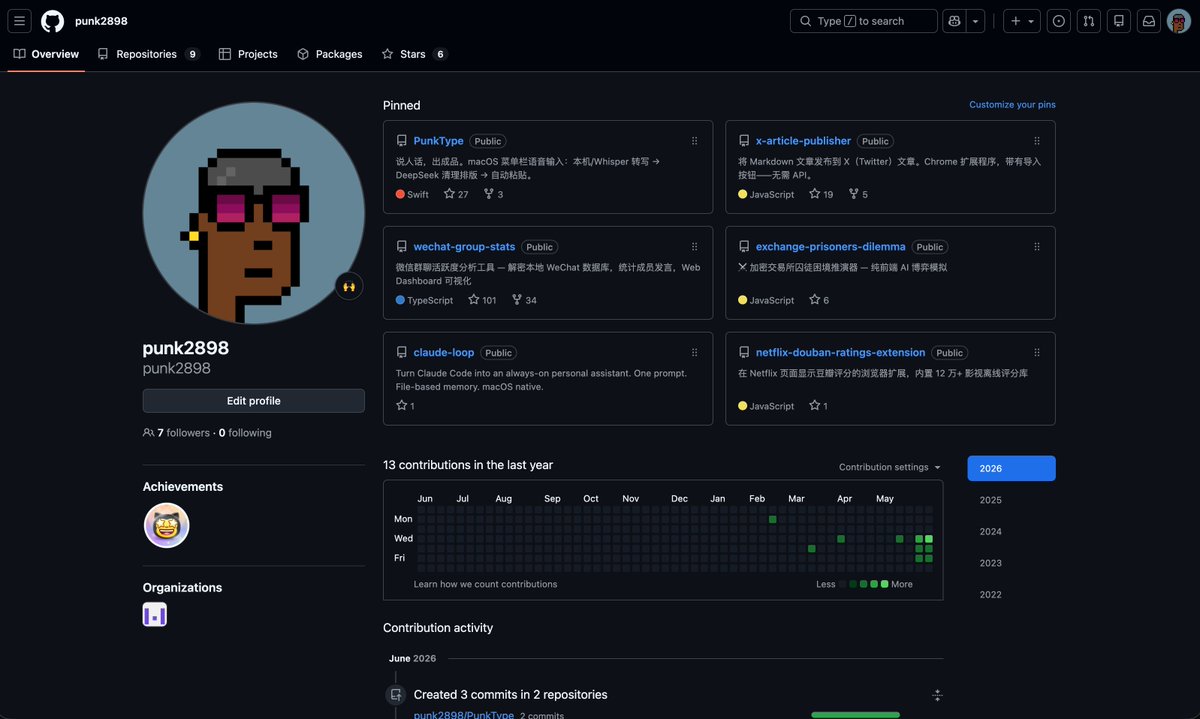Open Copilot chat icon in header

coord(954,21)
